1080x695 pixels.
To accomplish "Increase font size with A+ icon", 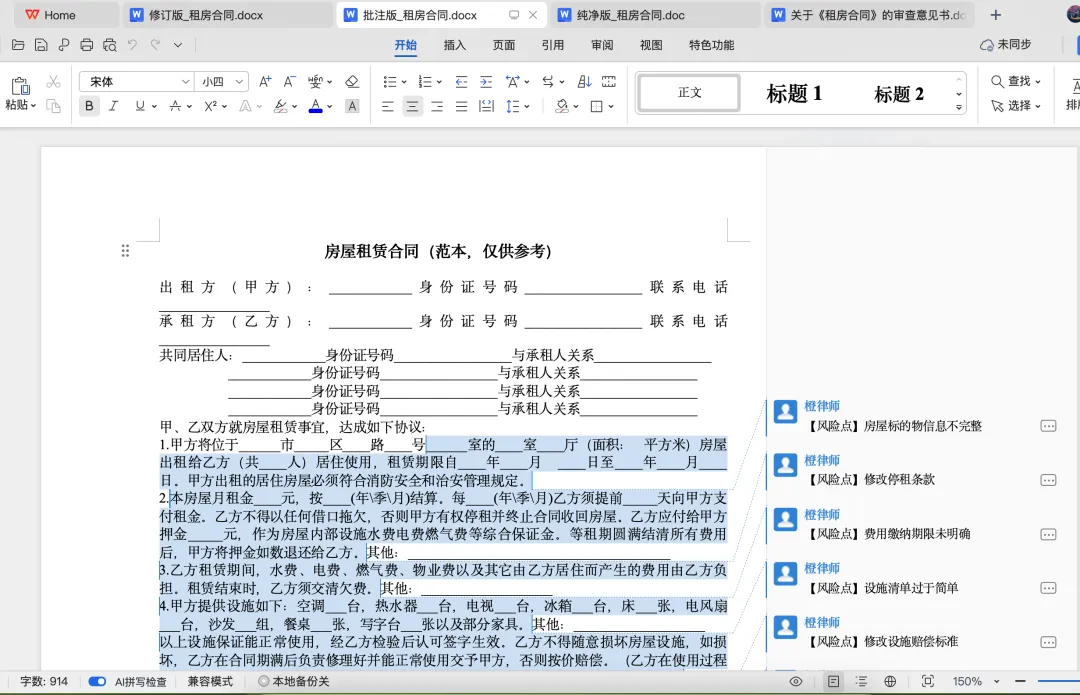I will click(265, 81).
